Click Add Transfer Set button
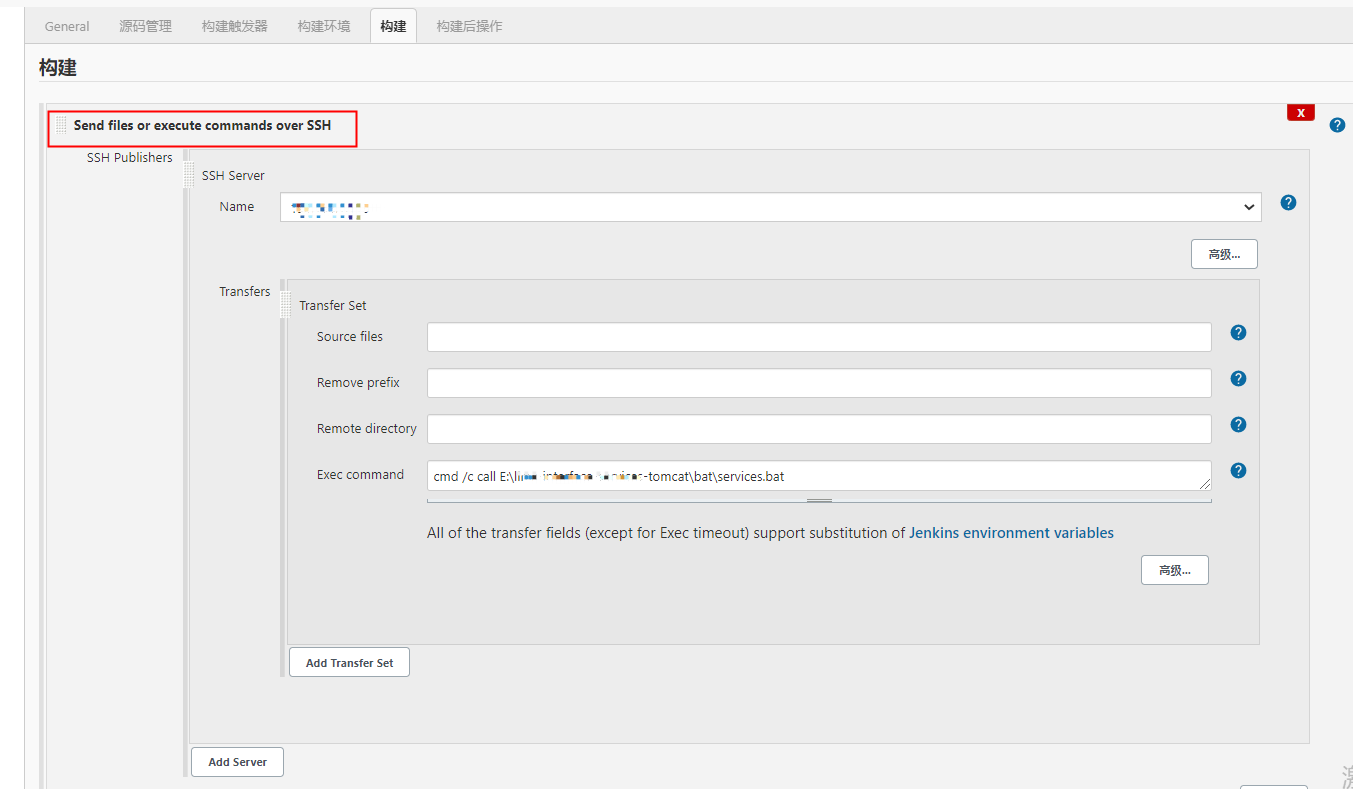1353x789 pixels. click(x=349, y=662)
